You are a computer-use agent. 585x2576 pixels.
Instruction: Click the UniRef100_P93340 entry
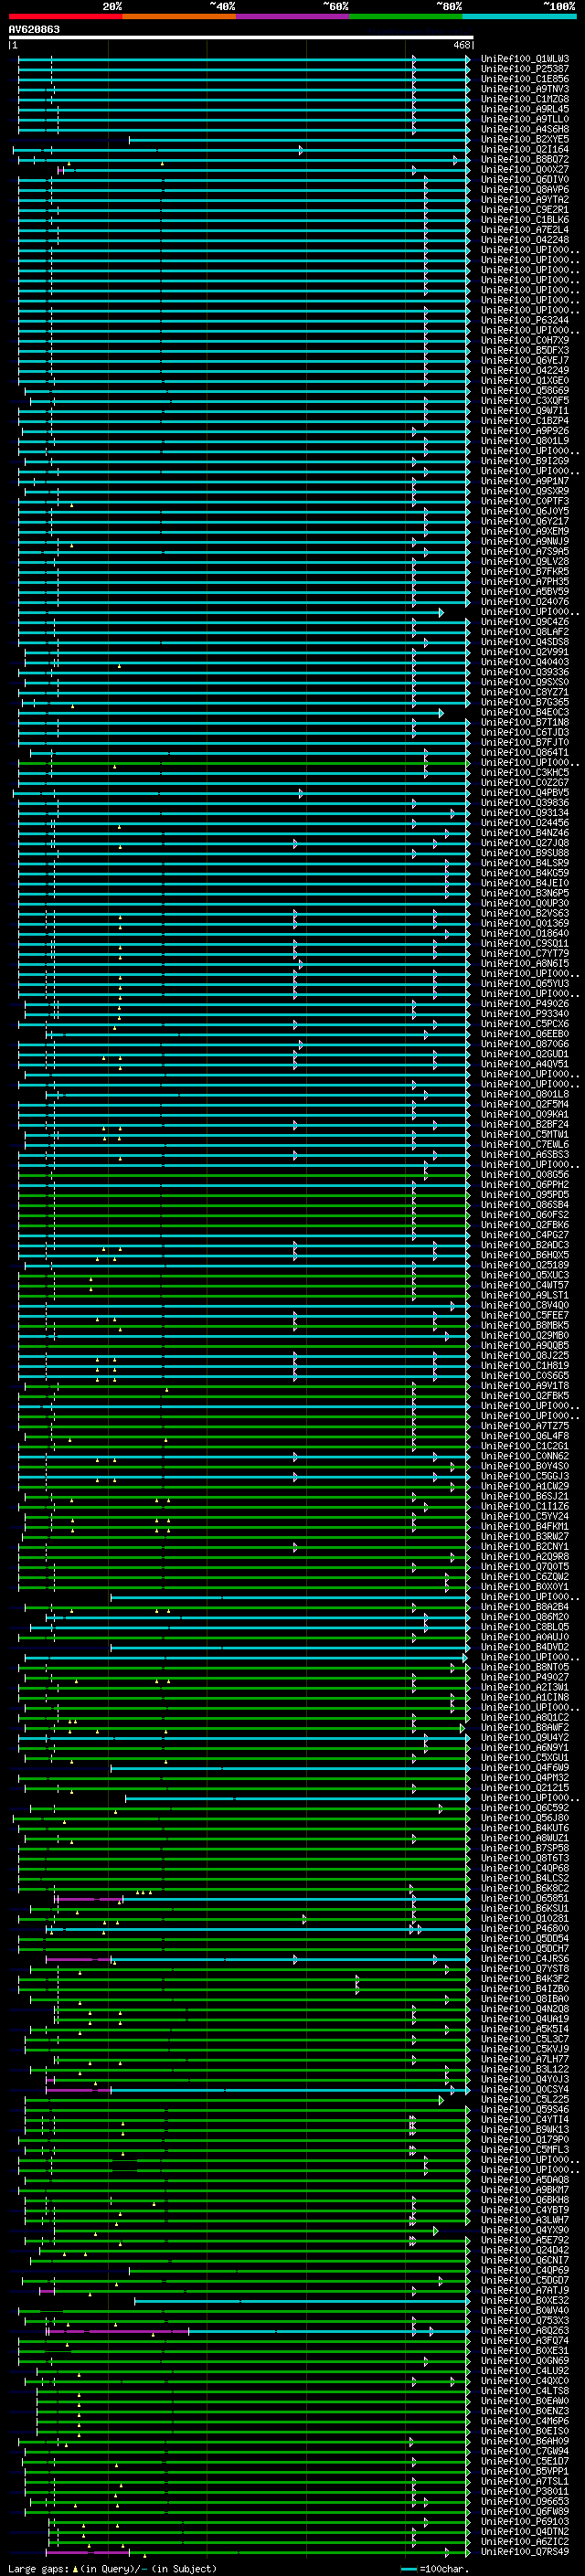coord(525,1013)
